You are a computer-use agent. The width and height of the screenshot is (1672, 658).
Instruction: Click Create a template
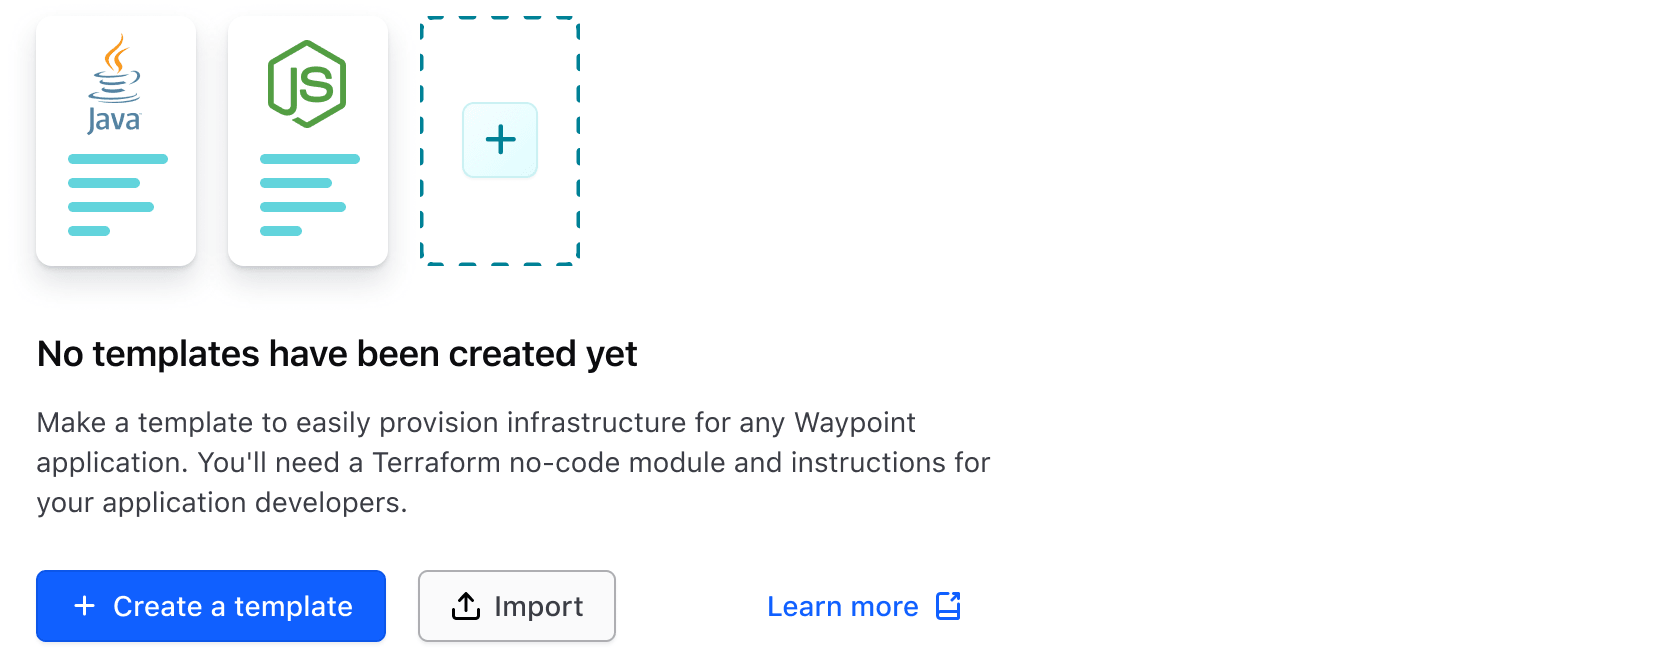coord(210,605)
